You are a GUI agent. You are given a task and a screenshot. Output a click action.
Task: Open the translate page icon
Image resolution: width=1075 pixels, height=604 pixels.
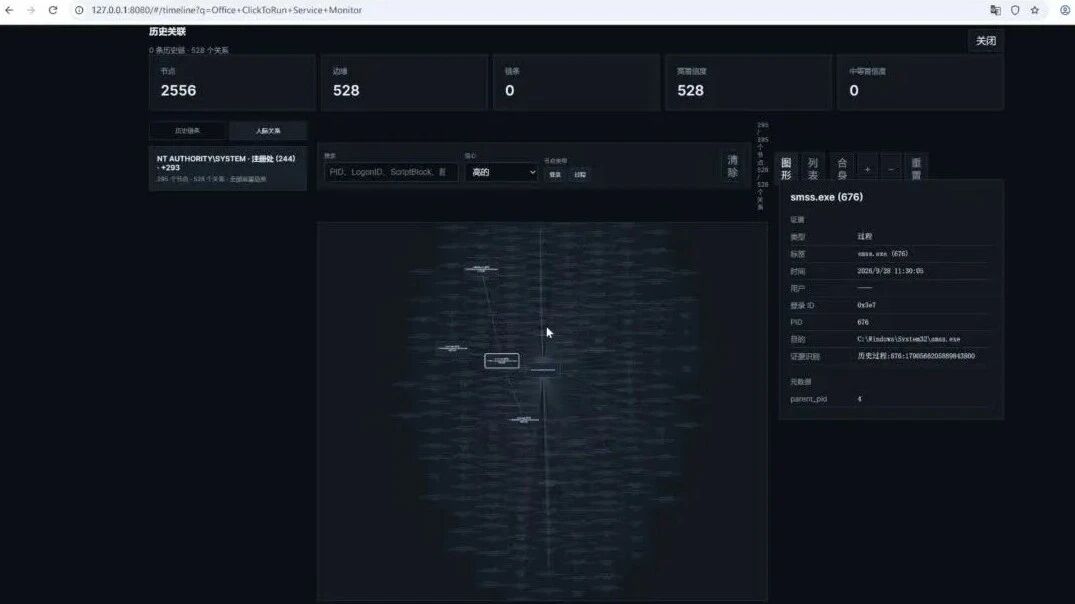pyautogui.click(x=995, y=10)
